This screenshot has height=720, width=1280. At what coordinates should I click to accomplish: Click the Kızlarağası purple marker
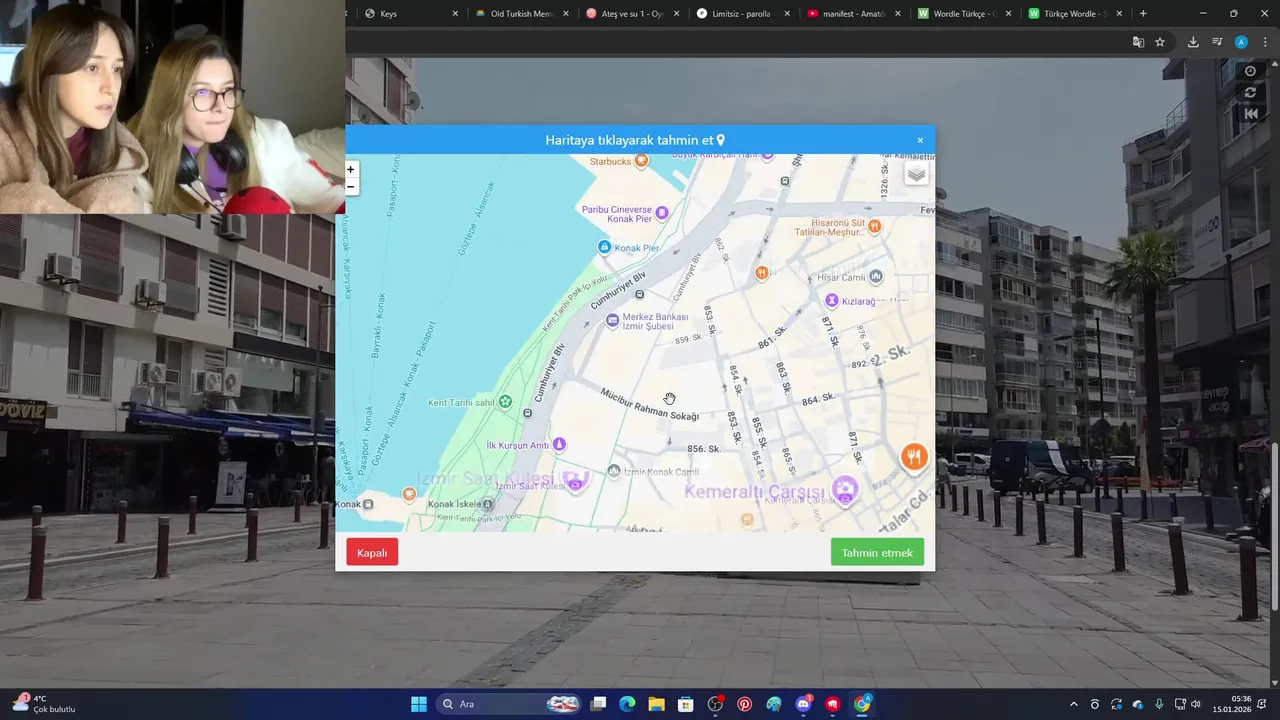coord(831,300)
